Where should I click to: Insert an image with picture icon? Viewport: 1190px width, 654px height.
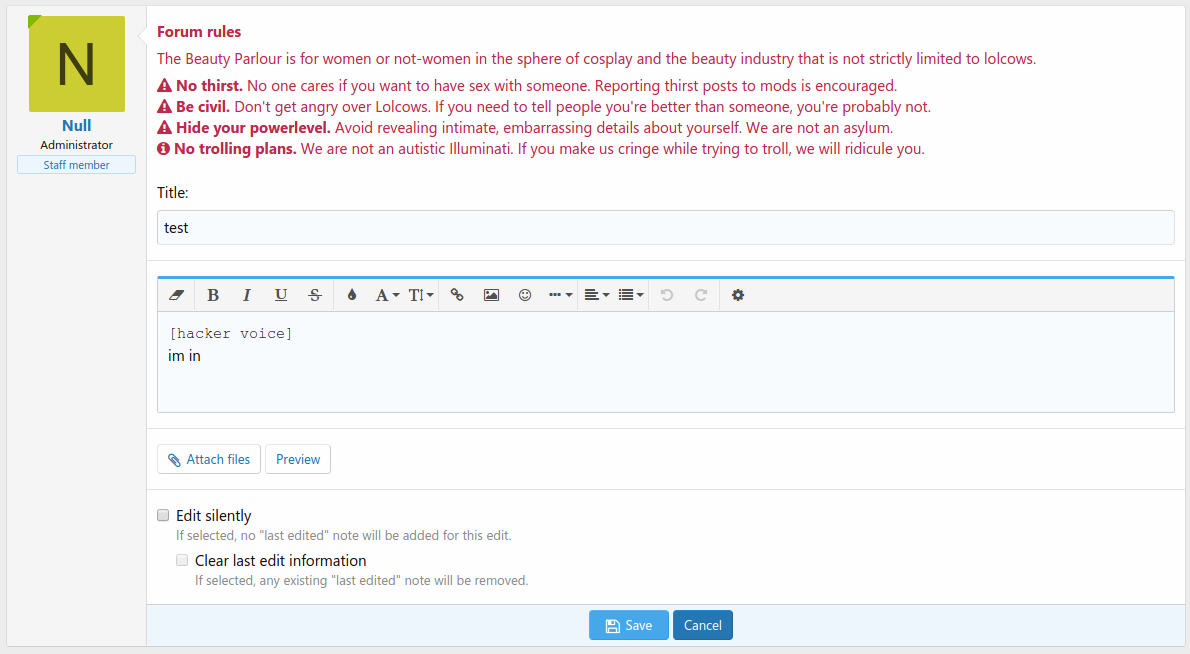(491, 295)
